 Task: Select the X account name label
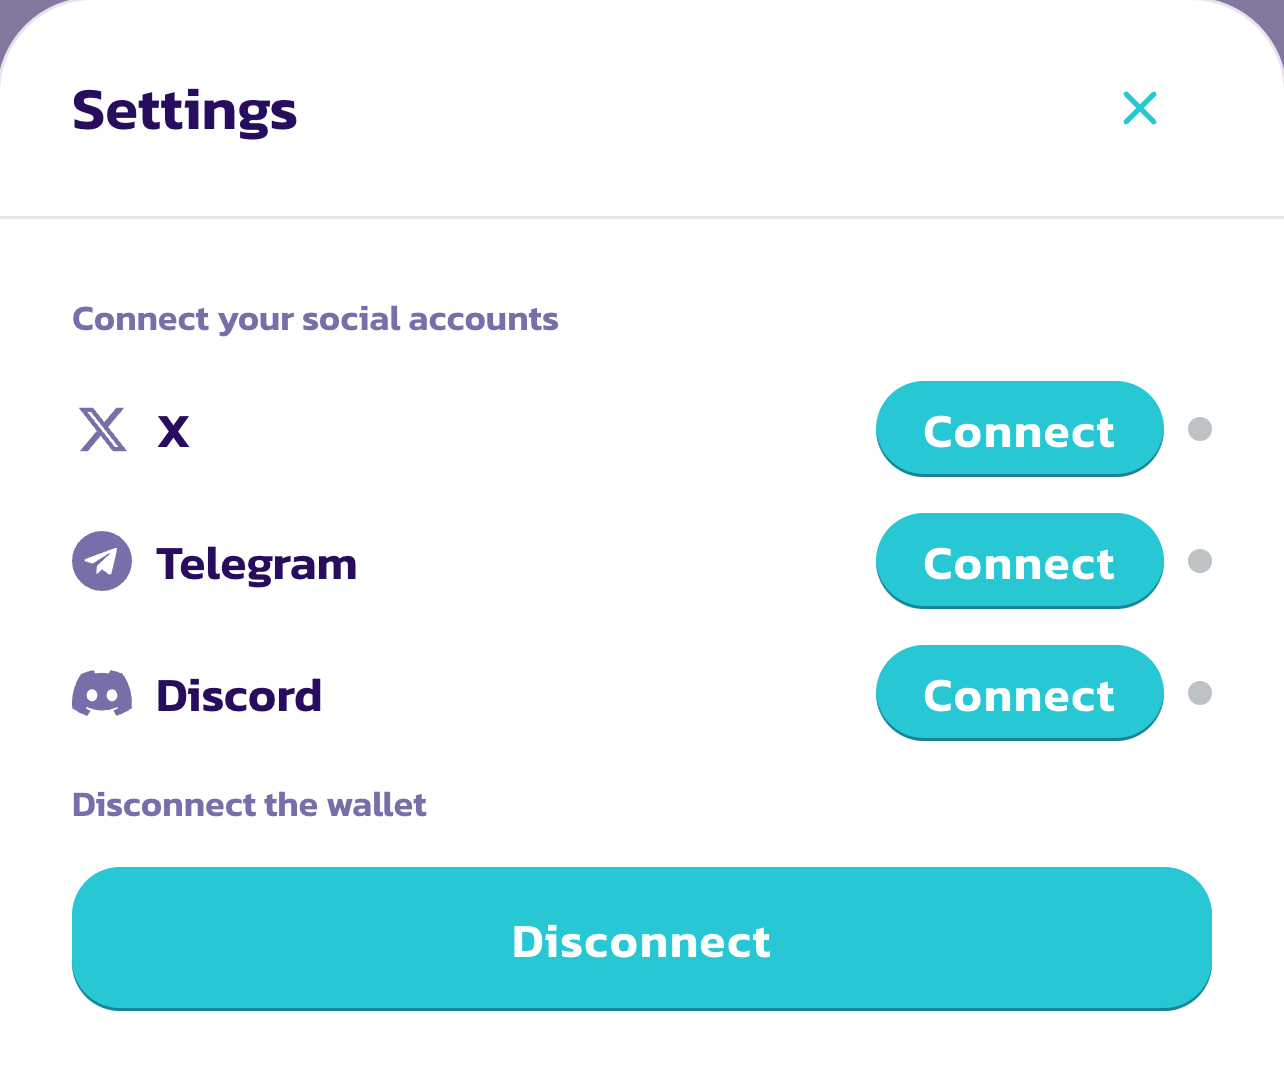173,432
